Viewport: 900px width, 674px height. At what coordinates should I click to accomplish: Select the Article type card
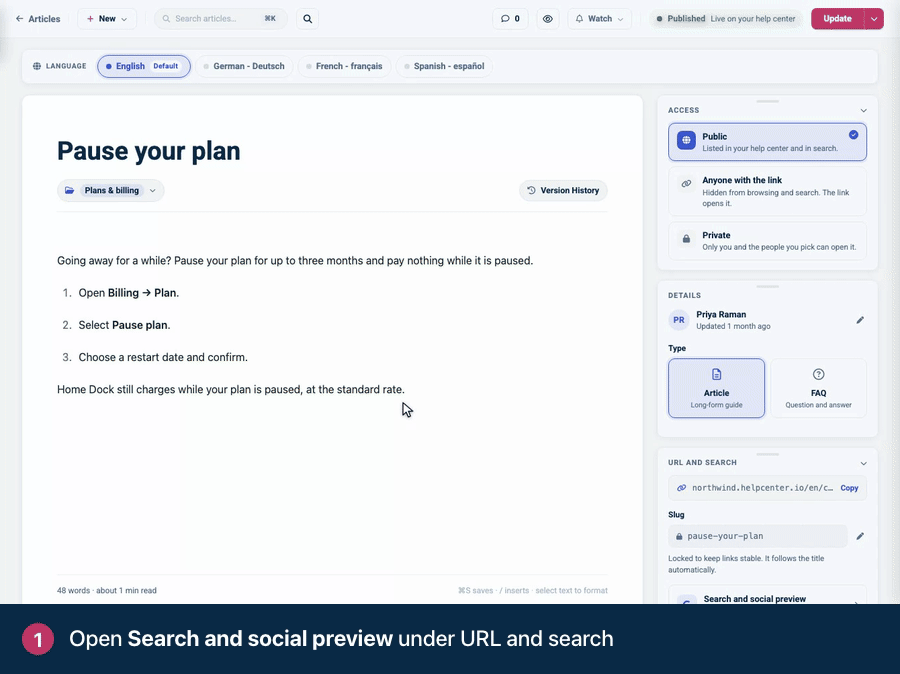[716, 388]
